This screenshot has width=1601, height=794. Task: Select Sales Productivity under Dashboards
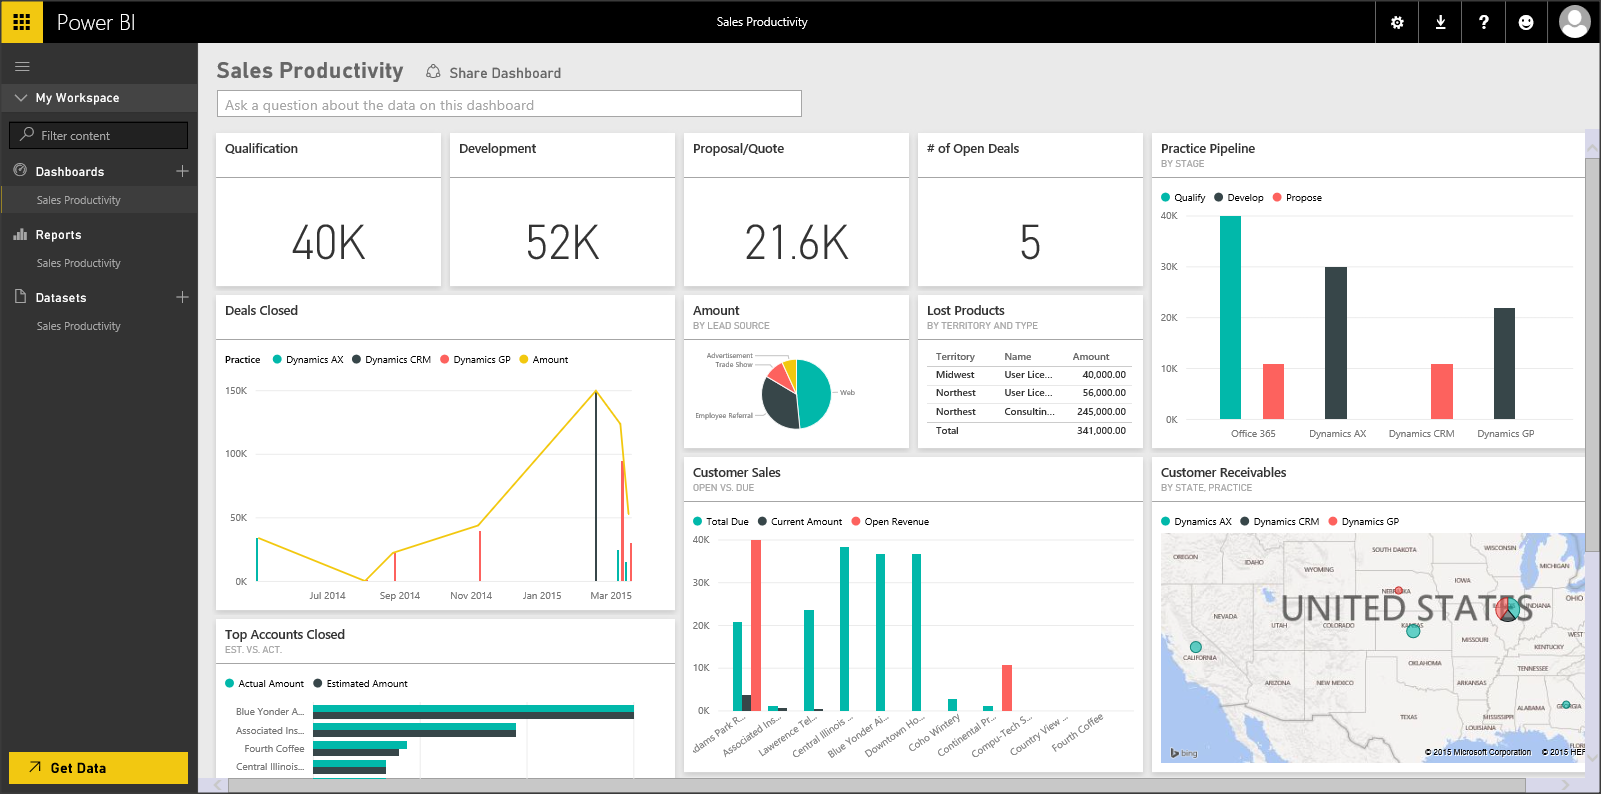pos(78,200)
